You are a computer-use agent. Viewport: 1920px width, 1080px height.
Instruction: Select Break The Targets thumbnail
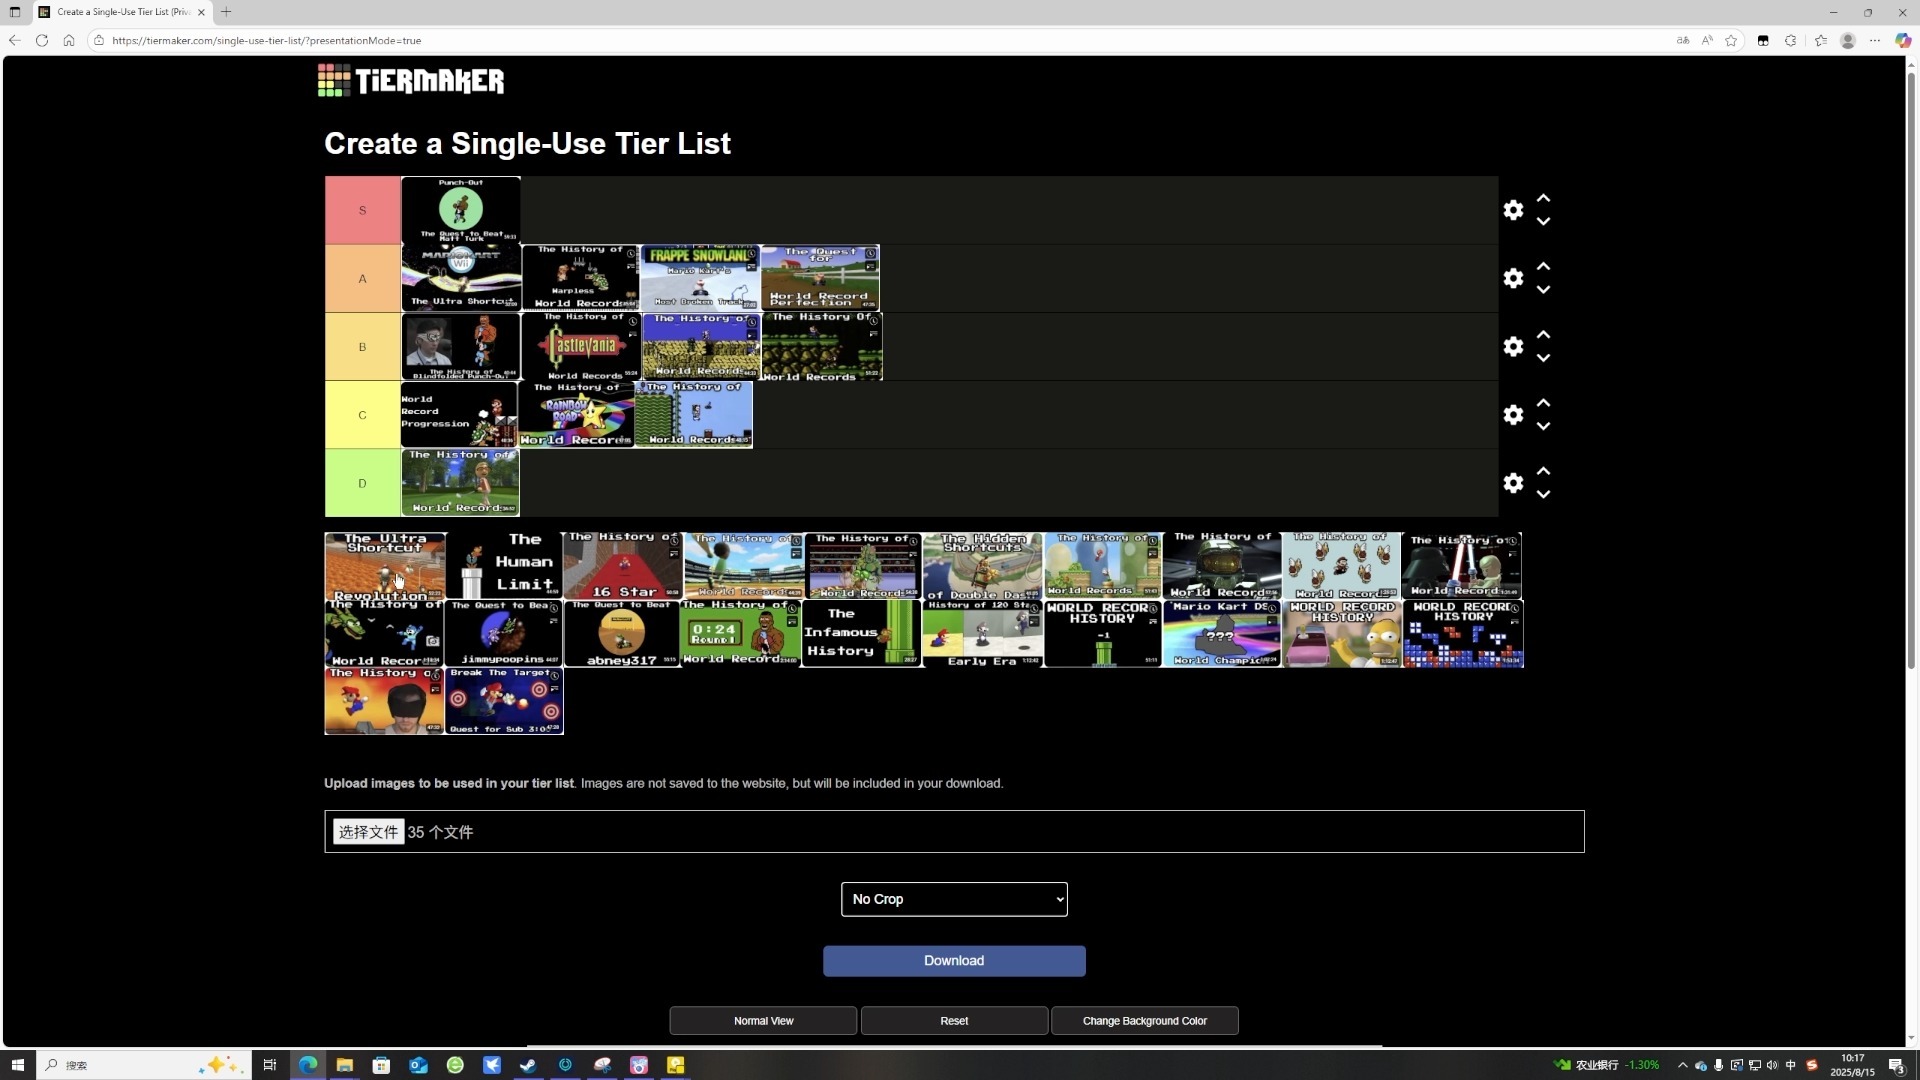[504, 701]
